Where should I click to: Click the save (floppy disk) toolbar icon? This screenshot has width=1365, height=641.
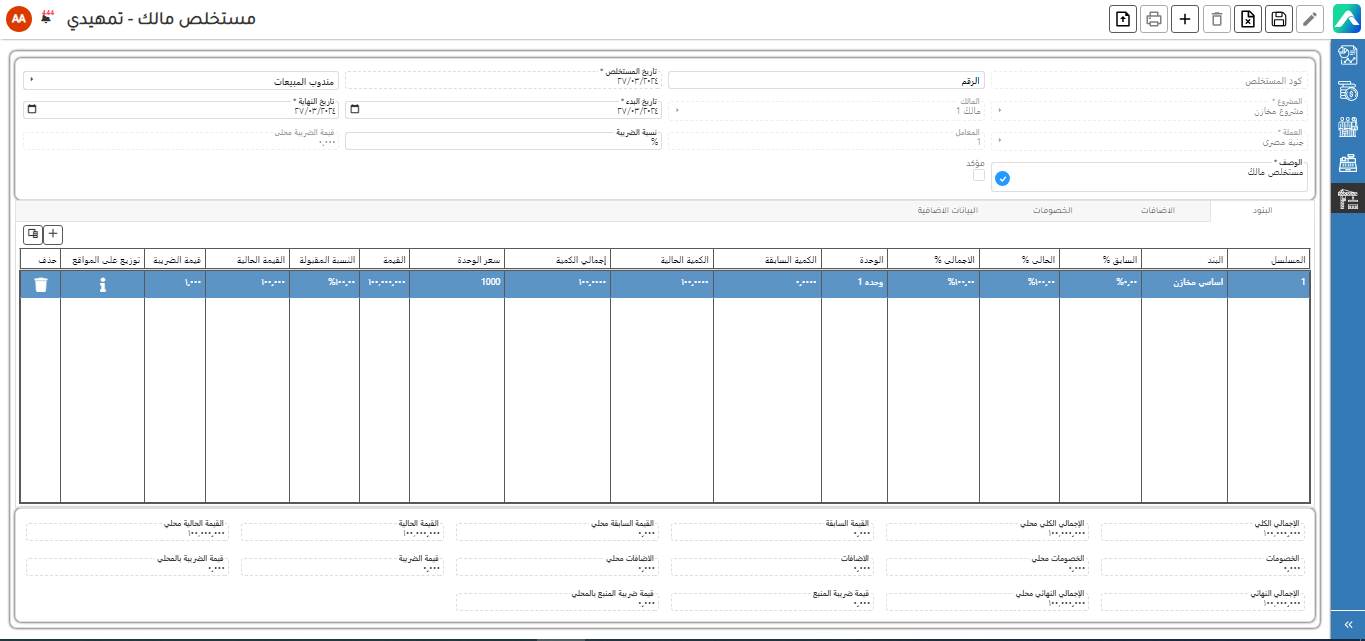(x=1278, y=19)
